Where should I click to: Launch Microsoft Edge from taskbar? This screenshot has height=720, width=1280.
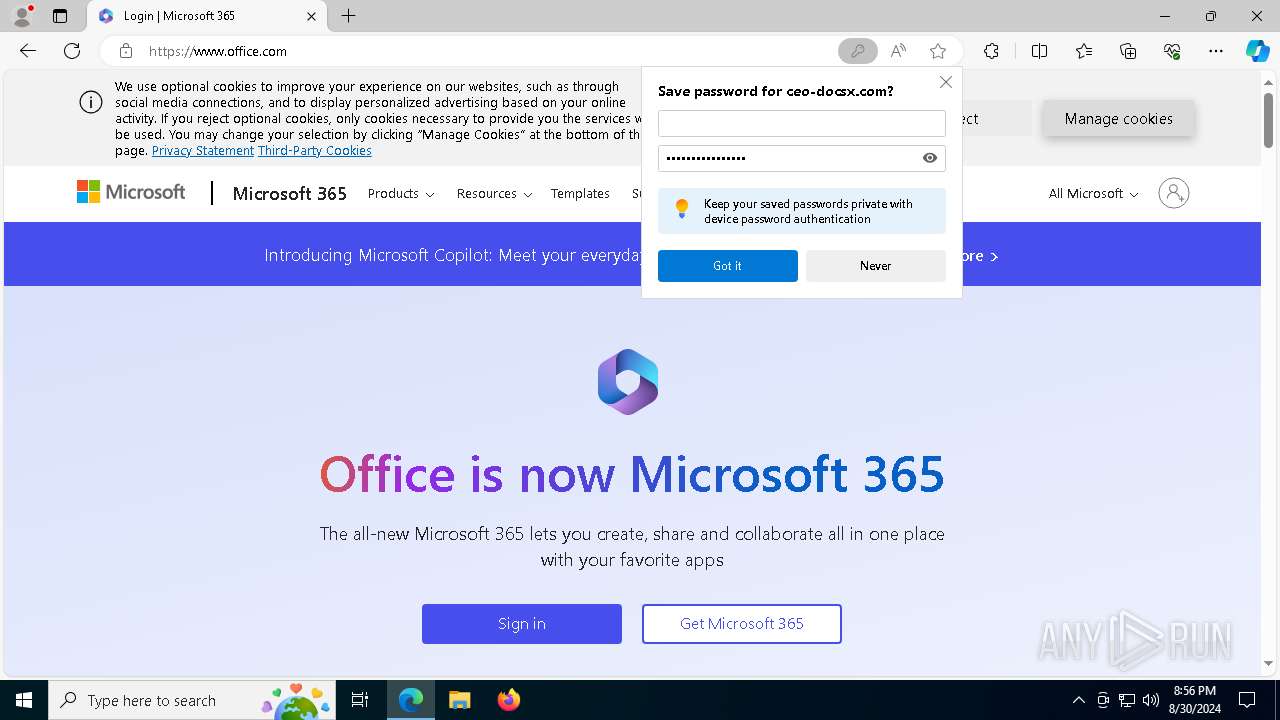(411, 700)
